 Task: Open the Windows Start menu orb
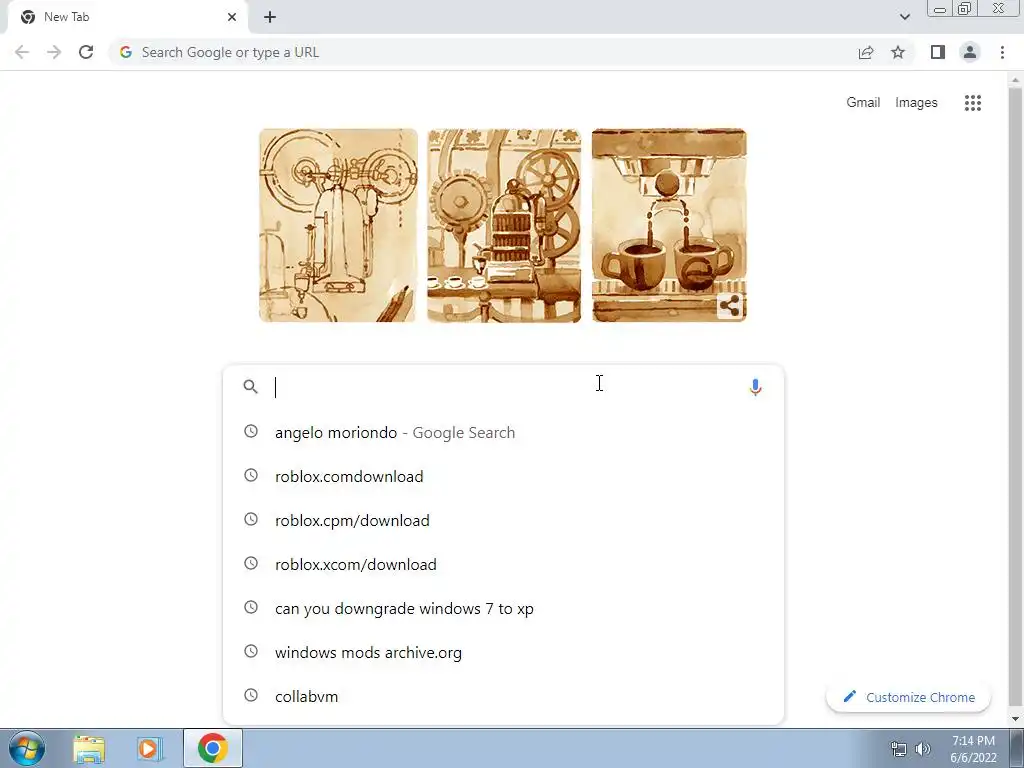[27, 748]
